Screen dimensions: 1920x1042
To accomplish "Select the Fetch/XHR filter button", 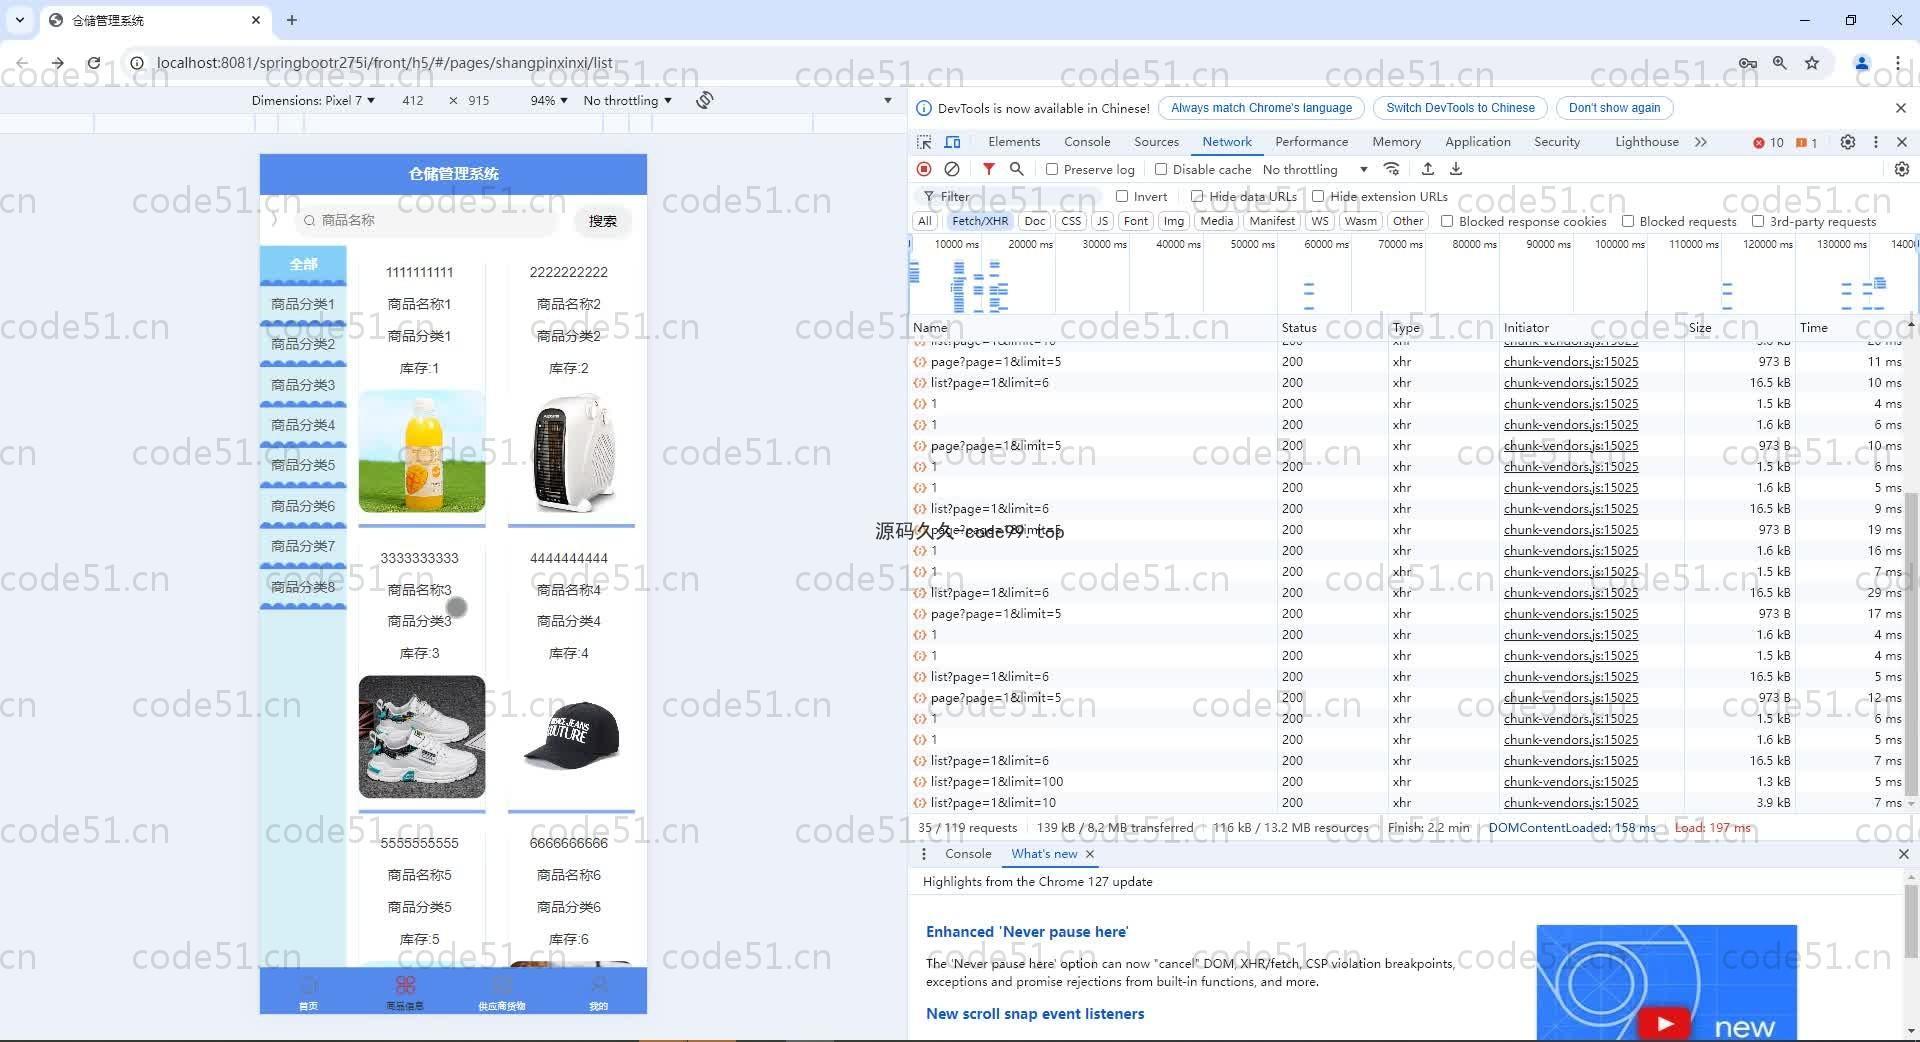I will pyautogui.click(x=979, y=221).
